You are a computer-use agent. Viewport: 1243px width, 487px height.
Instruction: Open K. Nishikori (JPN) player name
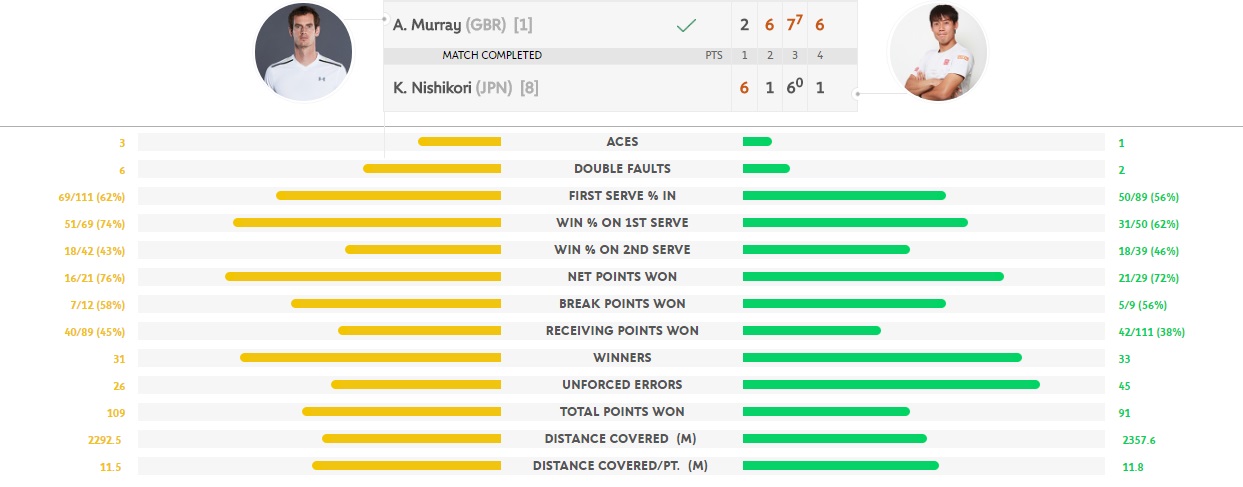click(x=453, y=88)
